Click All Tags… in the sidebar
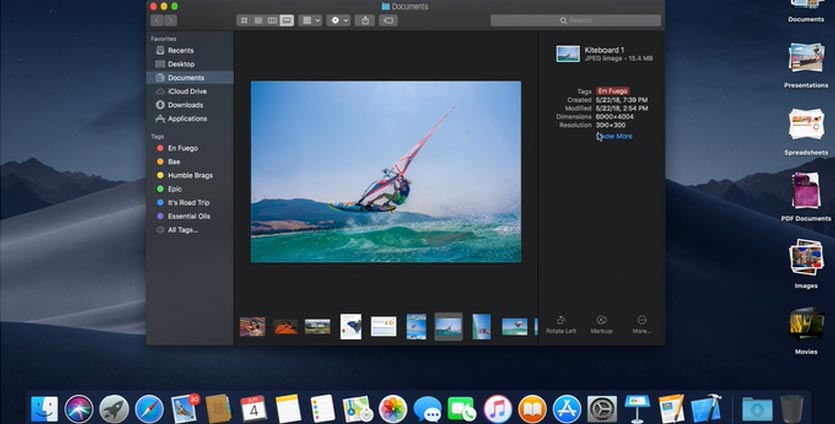Viewport: 835px width, 424px height. (182, 230)
